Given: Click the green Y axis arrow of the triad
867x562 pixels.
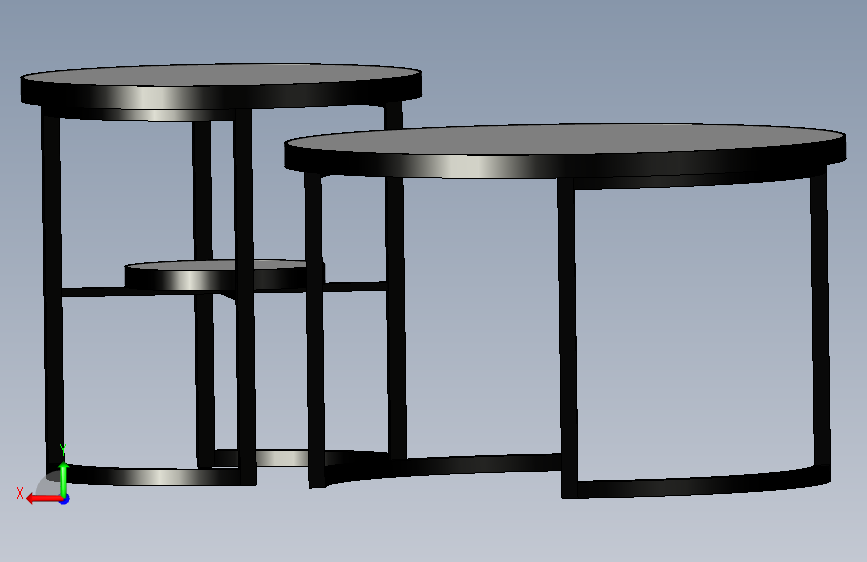Looking at the screenshot, I should (64, 478).
